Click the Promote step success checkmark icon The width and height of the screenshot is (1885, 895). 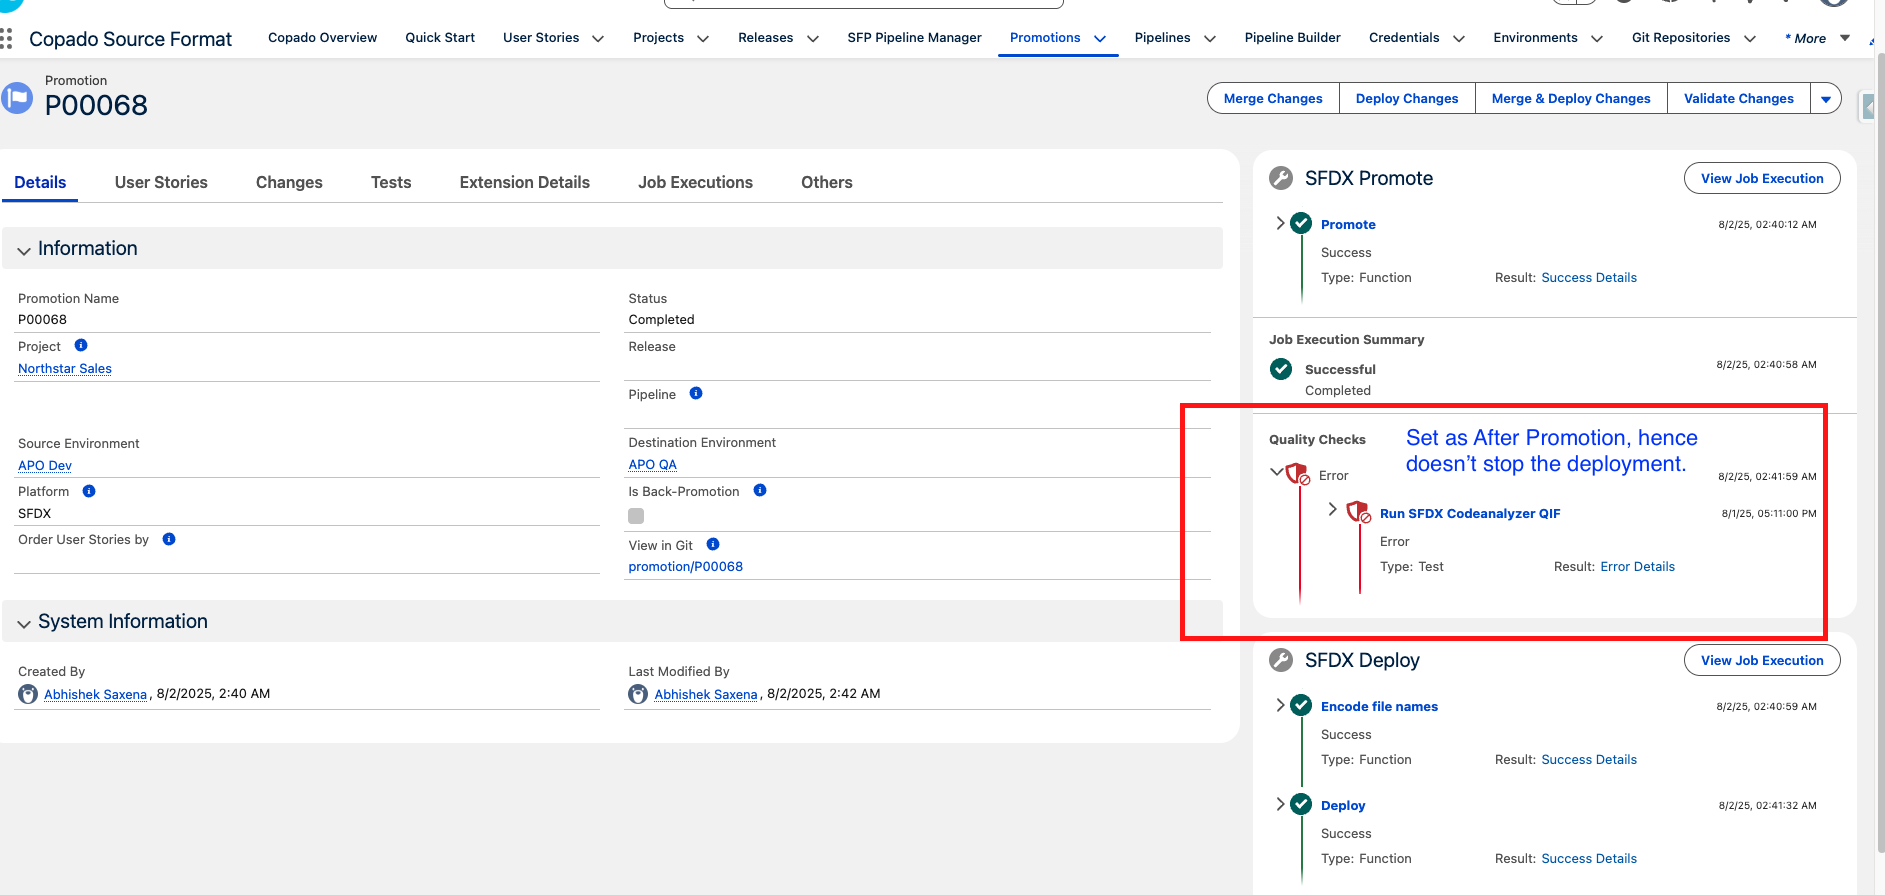(1301, 223)
